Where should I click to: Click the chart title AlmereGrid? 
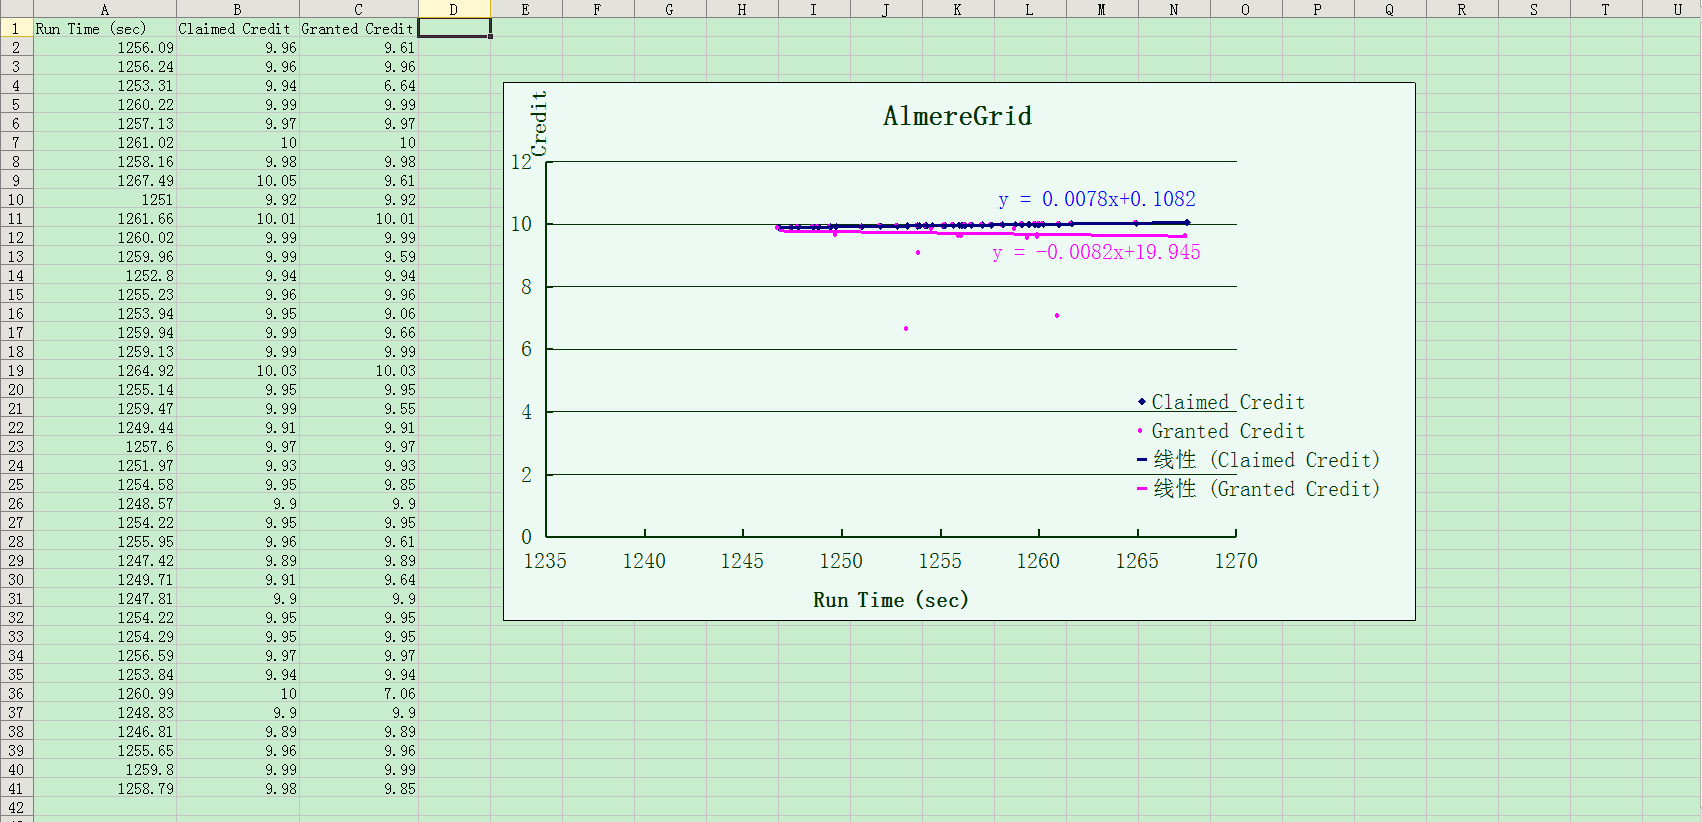pyautogui.click(x=957, y=116)
